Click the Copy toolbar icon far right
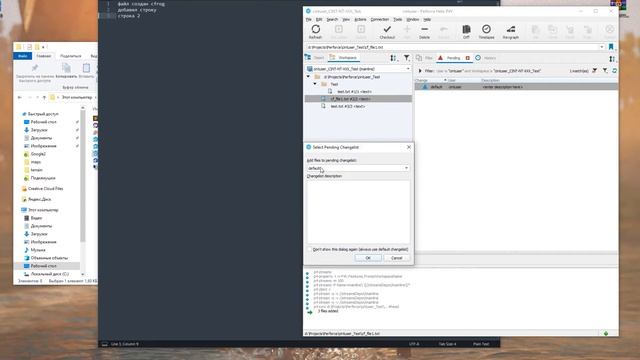640x360 pixels. [552, 29]
